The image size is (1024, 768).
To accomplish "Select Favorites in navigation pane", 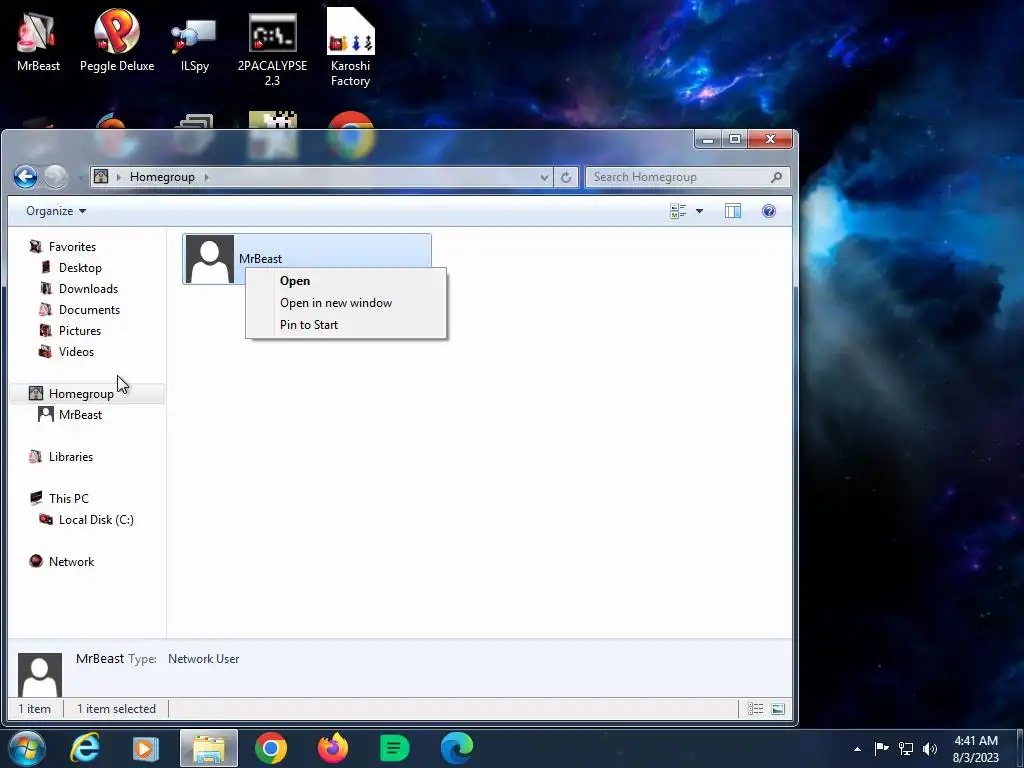I will (x=72, y=247).
